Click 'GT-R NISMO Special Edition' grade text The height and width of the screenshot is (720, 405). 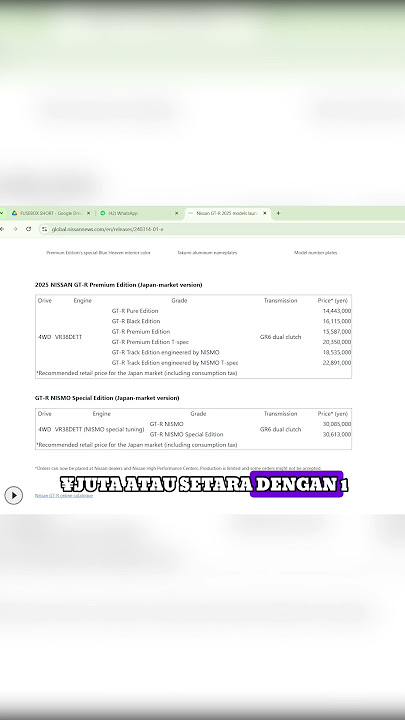186,434
